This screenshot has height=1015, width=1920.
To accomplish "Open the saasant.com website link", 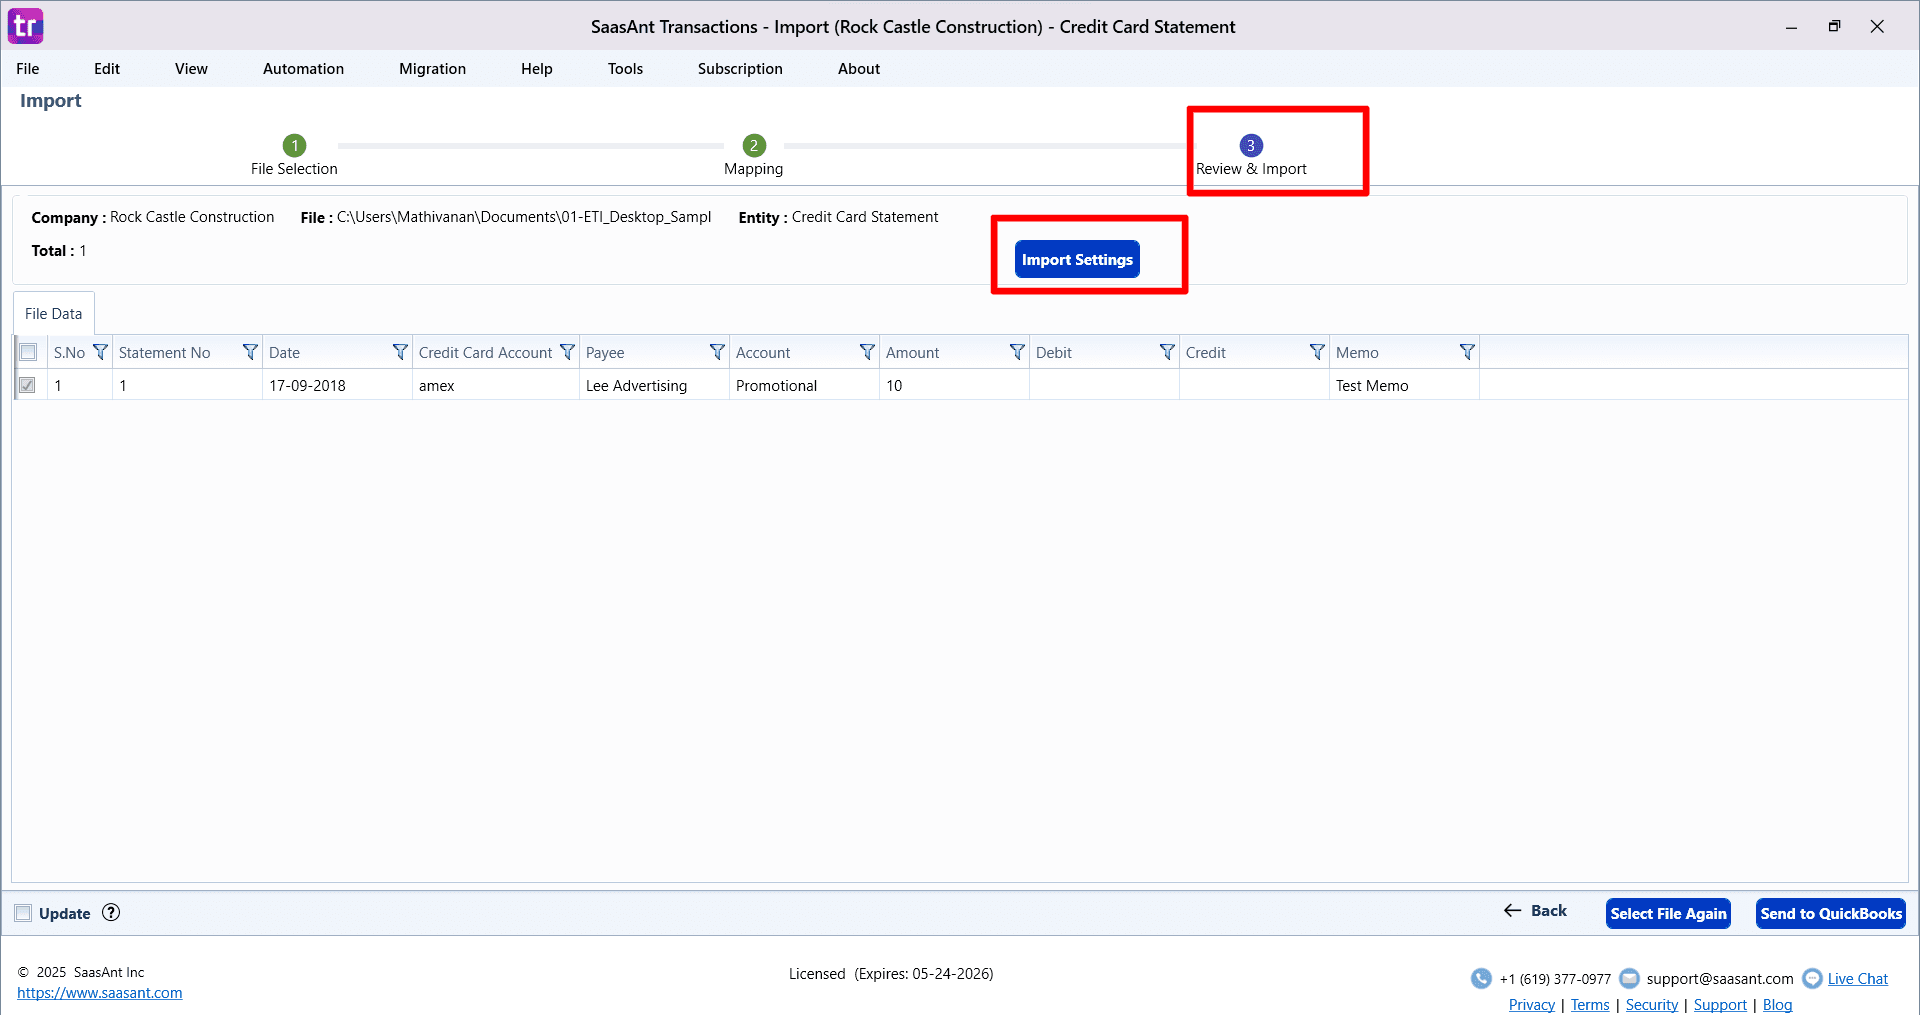I will 100,993.
